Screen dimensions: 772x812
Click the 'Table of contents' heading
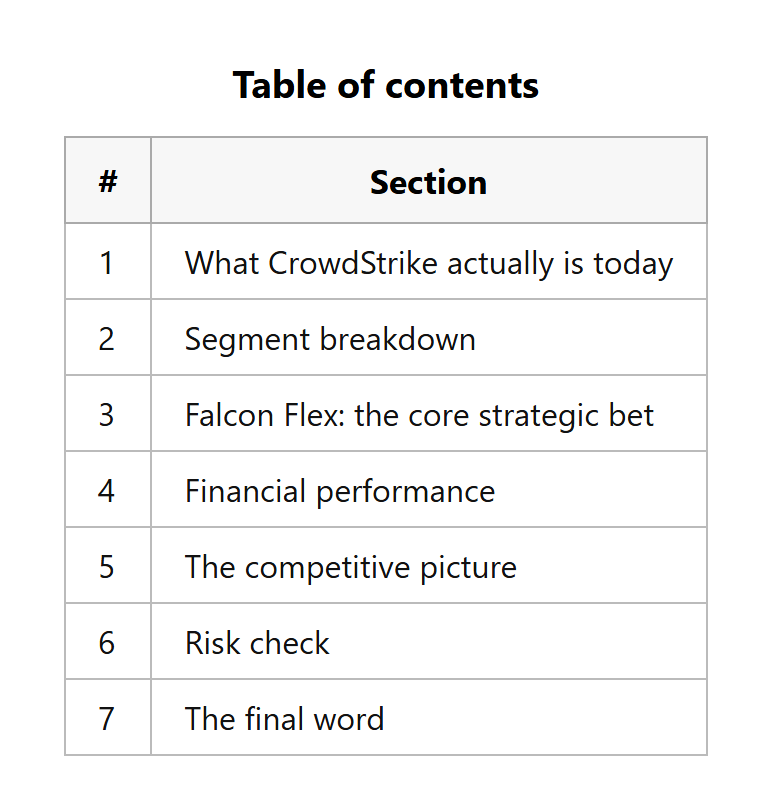pos(386,85)
